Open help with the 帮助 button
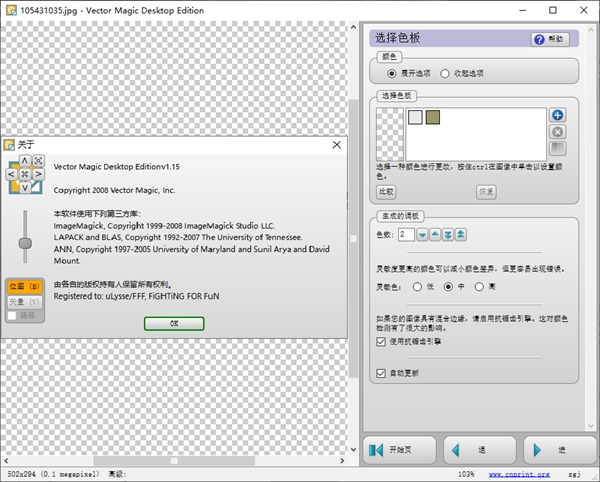The width and height of the screenshot is (600, 482). (x=549, y=39)
